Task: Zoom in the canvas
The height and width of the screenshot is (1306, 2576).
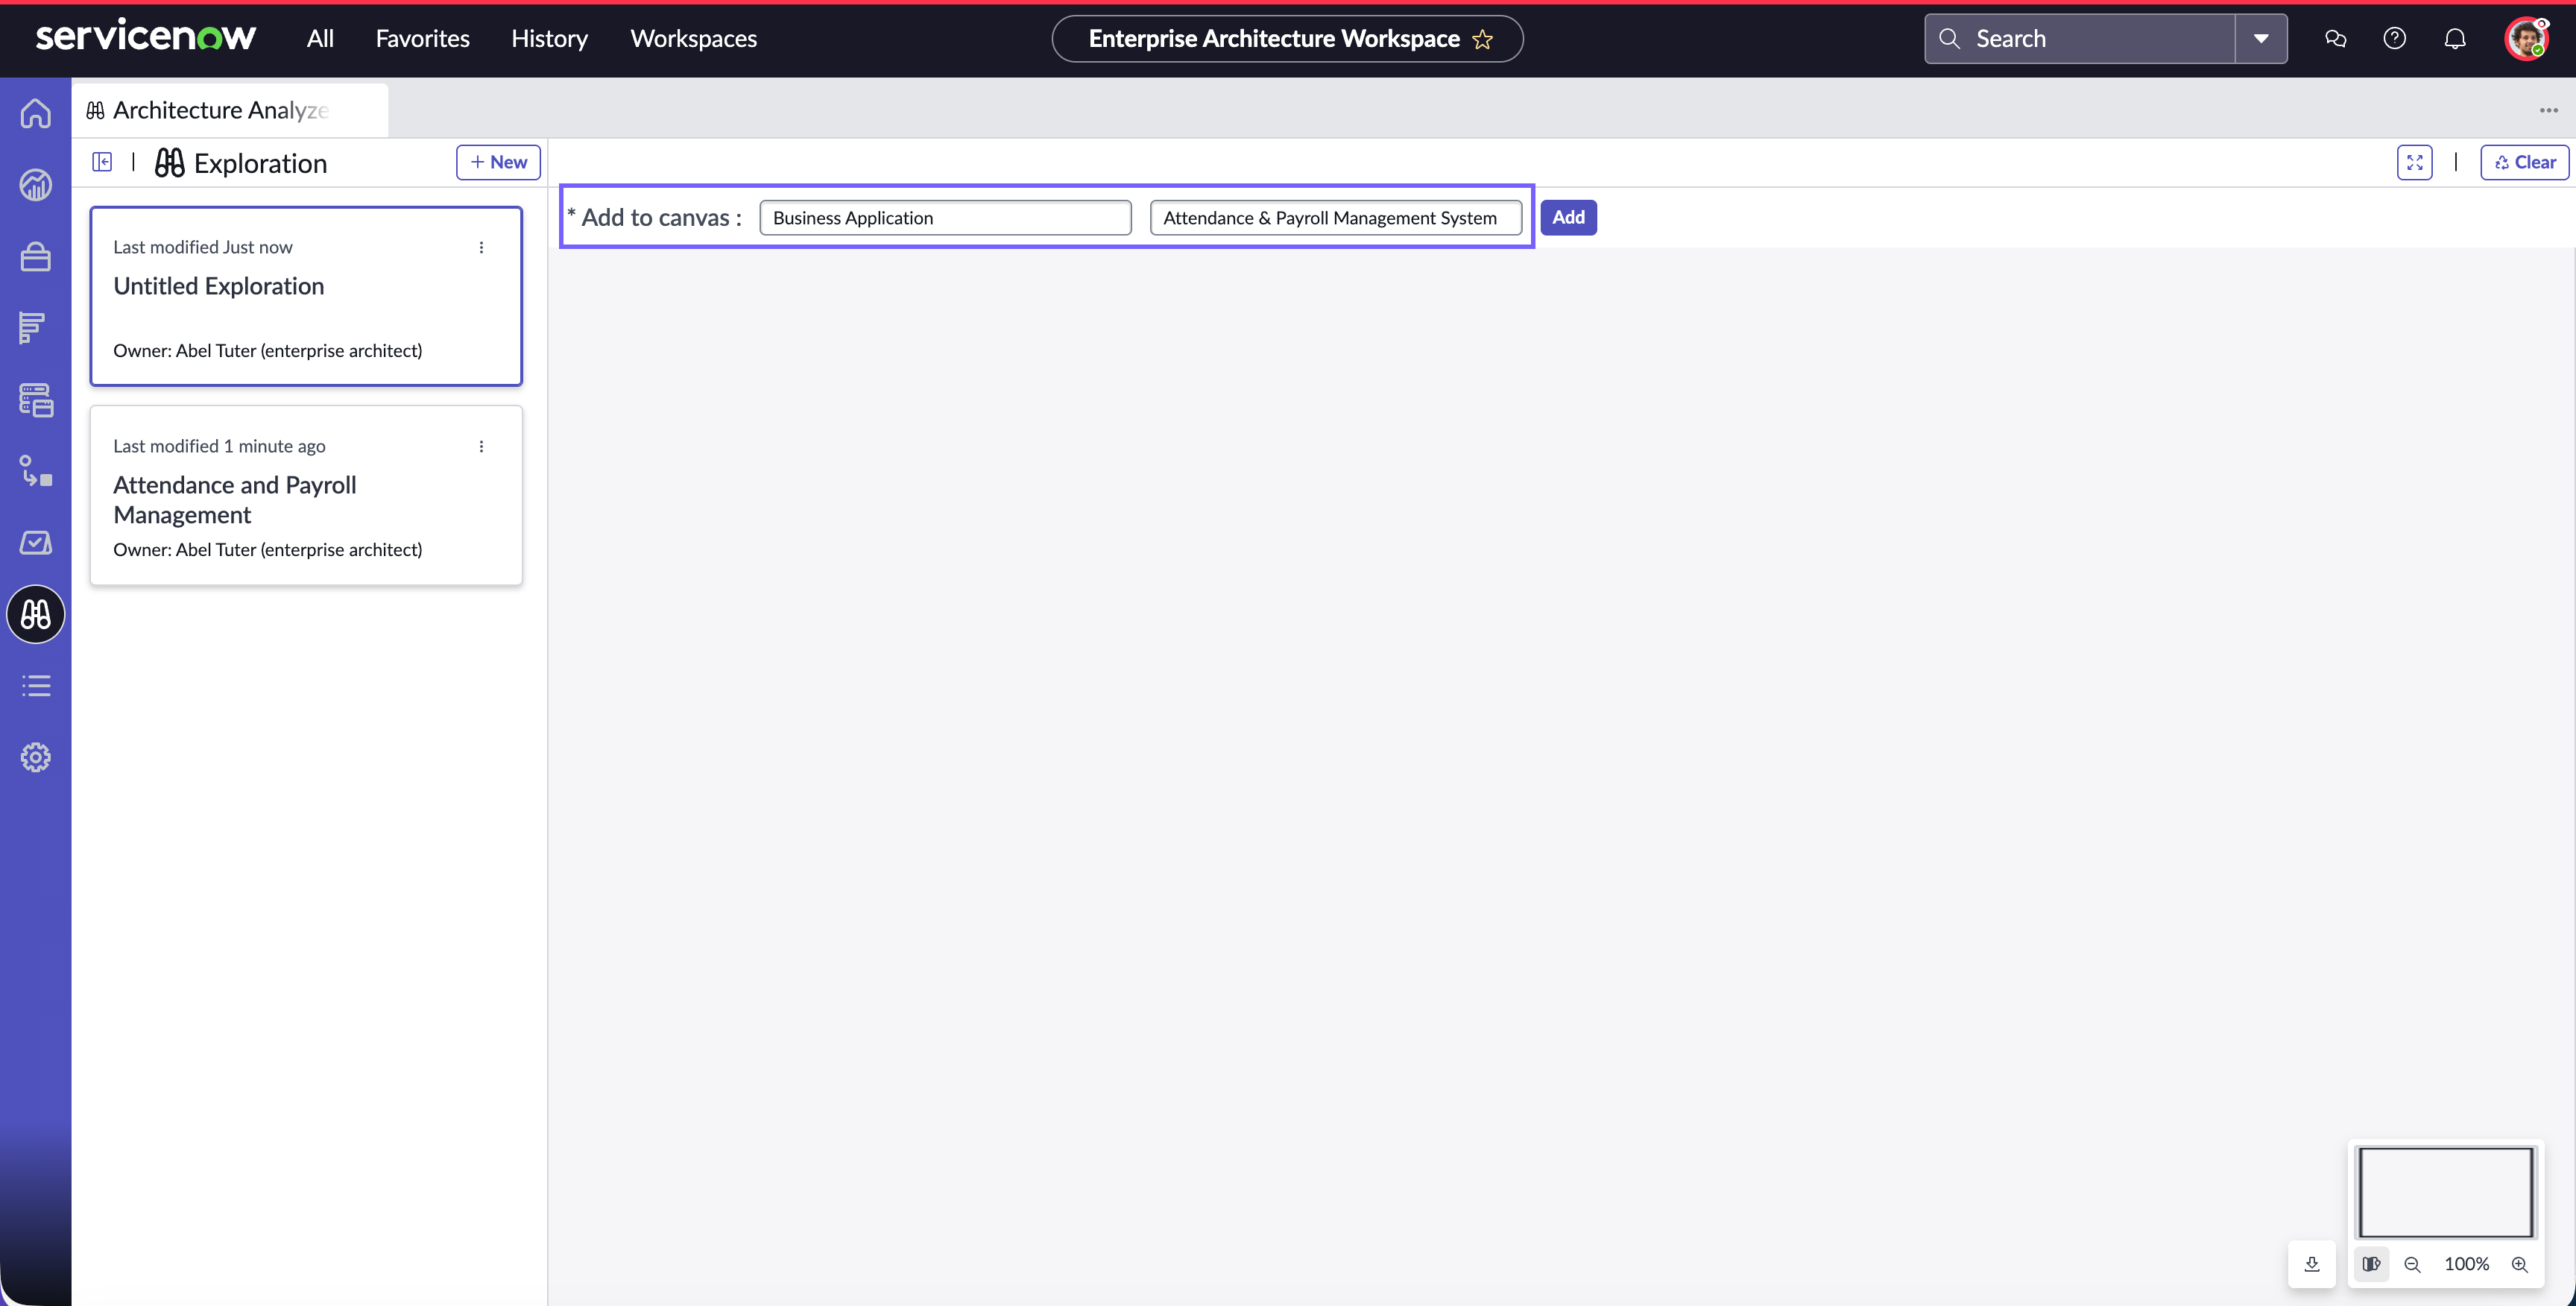Action: [2520, 1264]
